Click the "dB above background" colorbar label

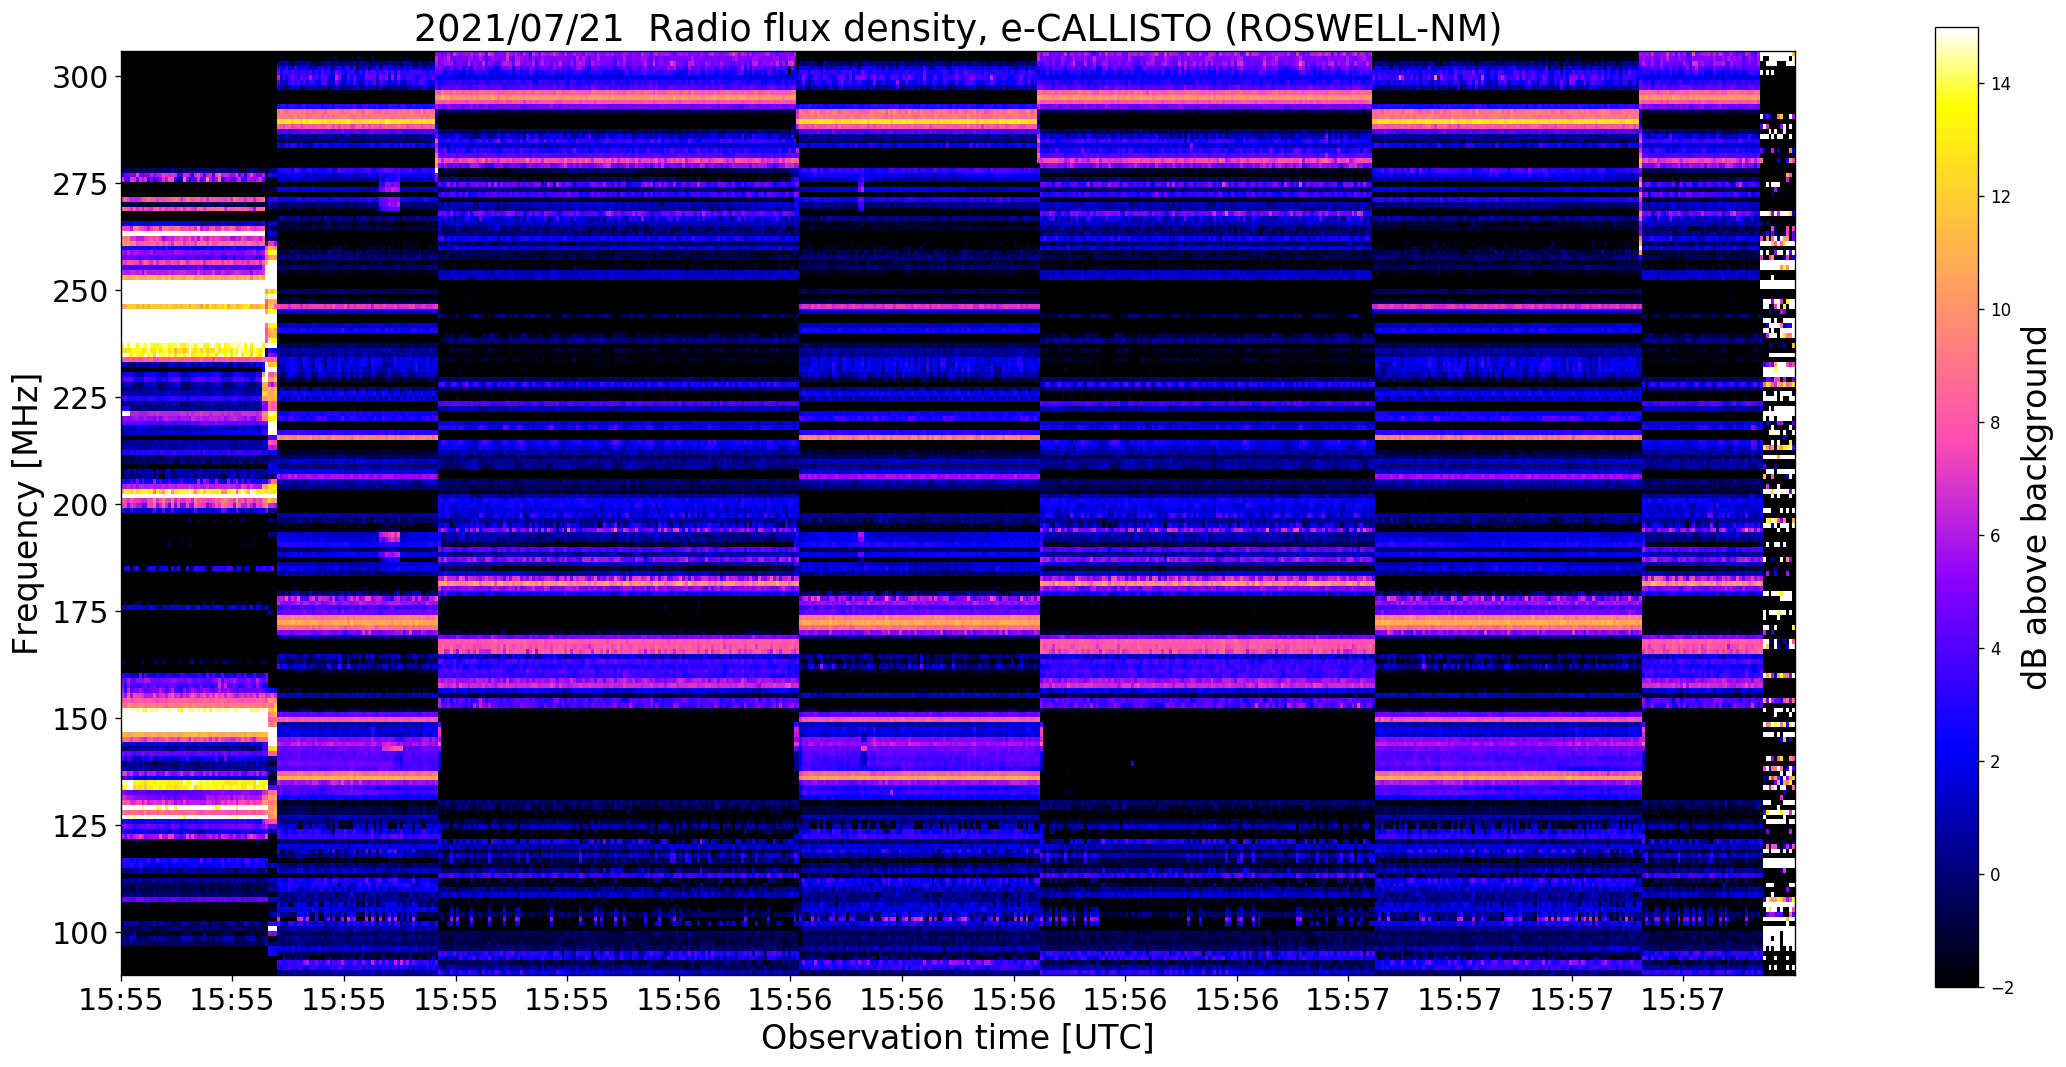point(2034,508)
